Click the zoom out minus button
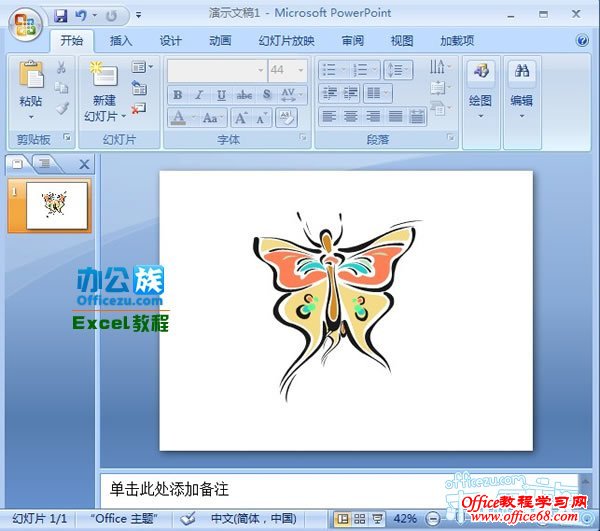This screenshot has height=531, width=600. point(432,519)
